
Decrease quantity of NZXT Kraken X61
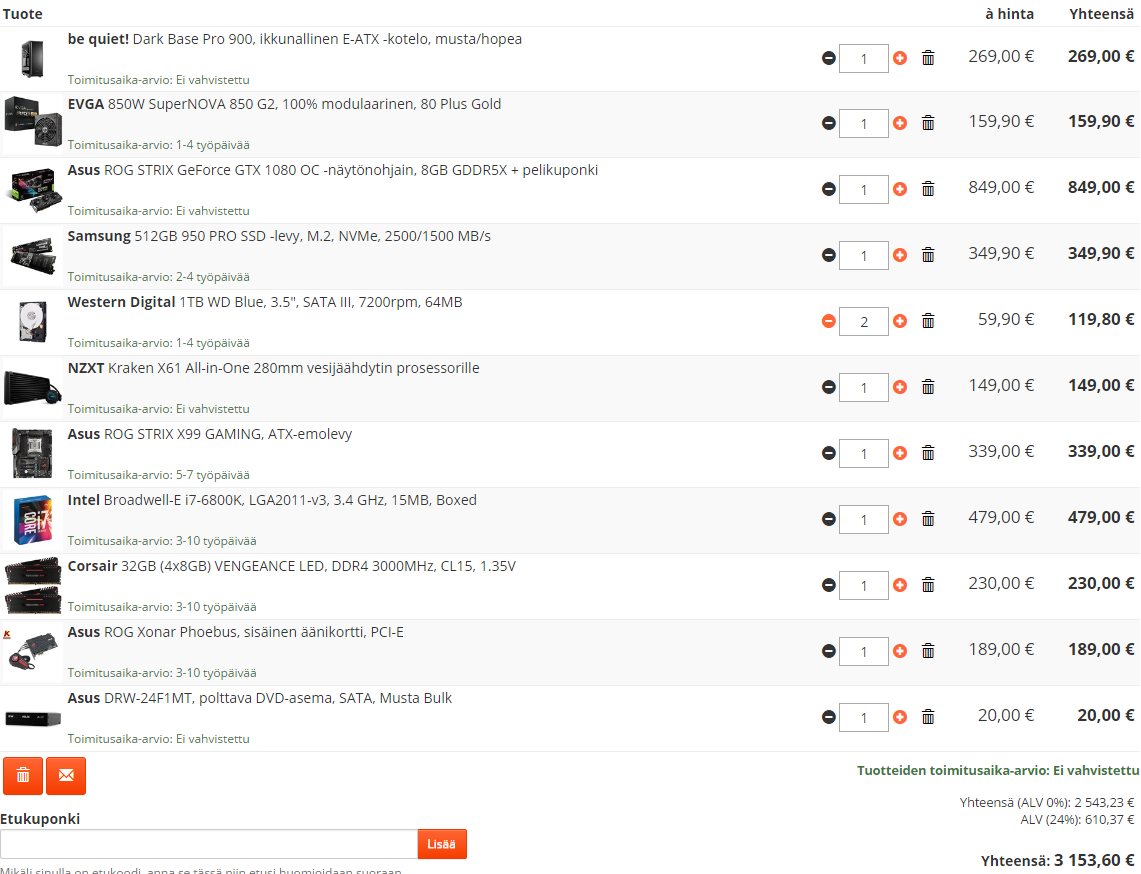pyautogui.click(x=828, y=387)
